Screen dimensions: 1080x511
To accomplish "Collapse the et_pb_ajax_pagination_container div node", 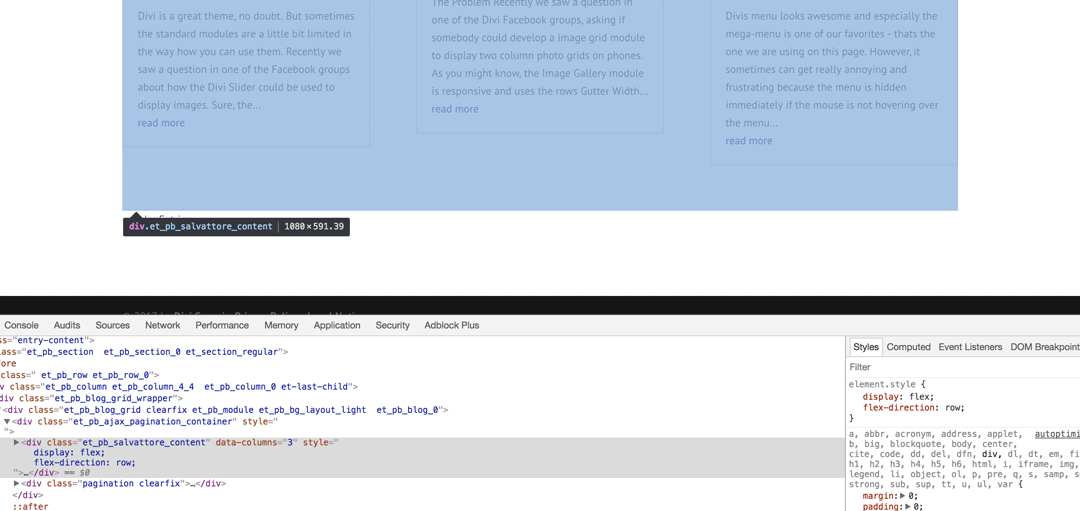I will click(7, 421).
